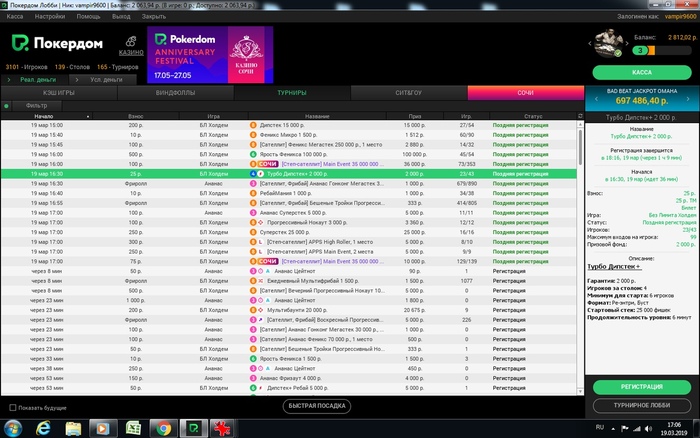
Task: Click the Windows Start button
Action: [12, 429]
